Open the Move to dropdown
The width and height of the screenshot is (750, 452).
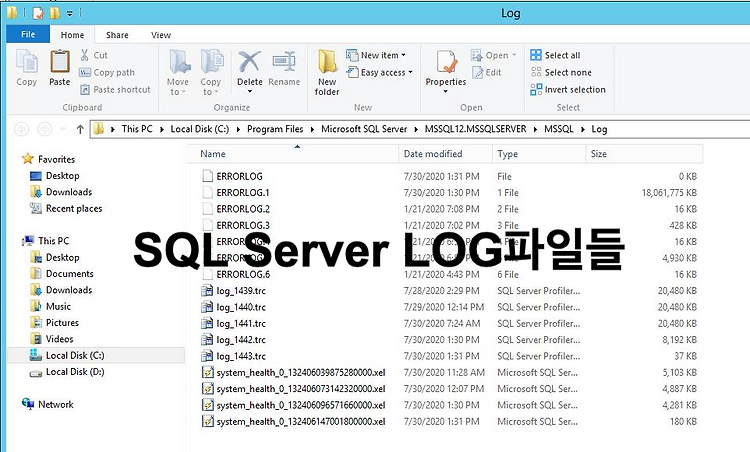coord(178,72)
